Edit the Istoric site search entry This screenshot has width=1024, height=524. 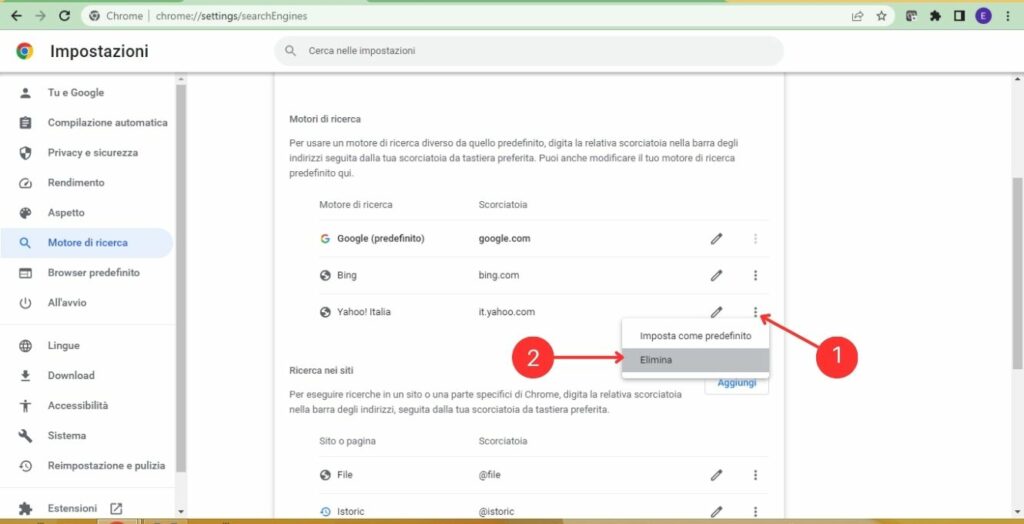click(x=716, y=512)
